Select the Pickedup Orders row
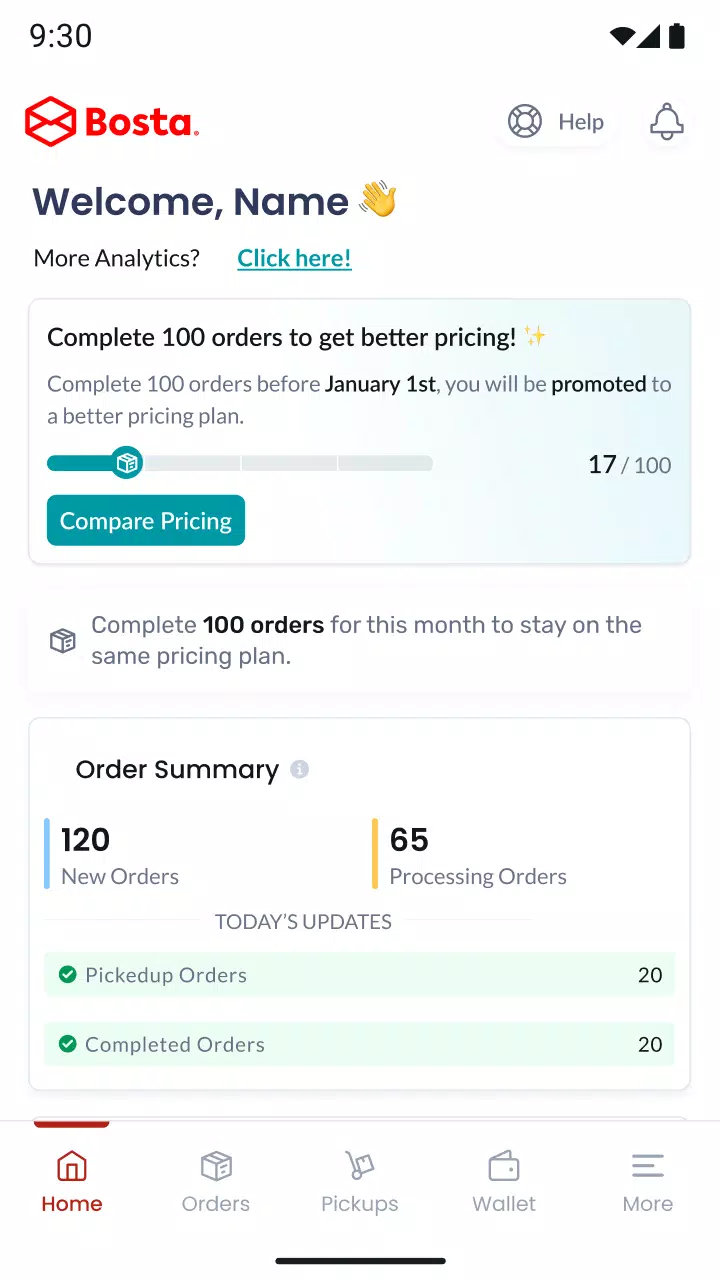720x1280 pixels. tap(359, 974)
